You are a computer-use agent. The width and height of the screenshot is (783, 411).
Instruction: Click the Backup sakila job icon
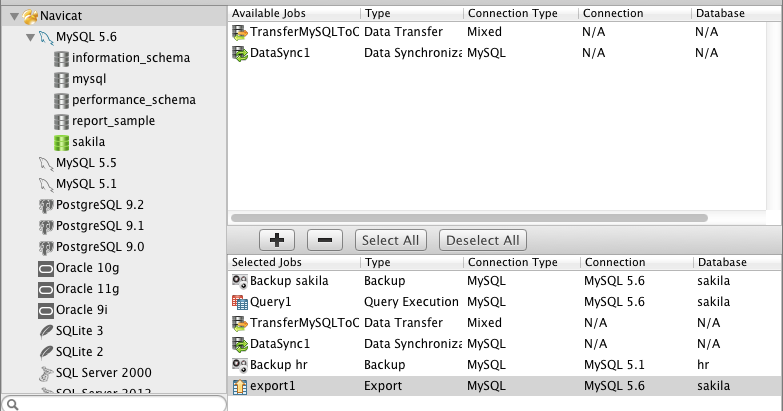(240, 281)
